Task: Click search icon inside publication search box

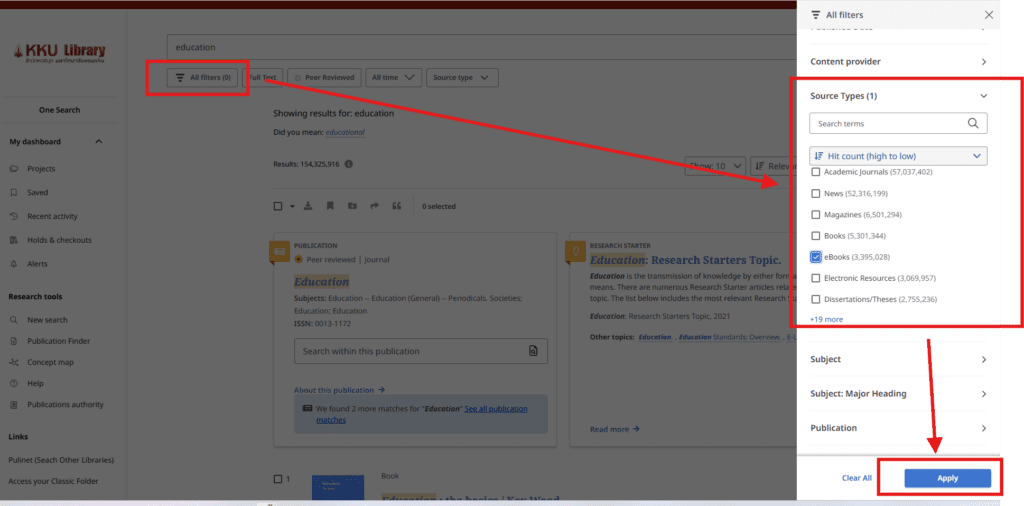Action: click(x=533, y=351)
